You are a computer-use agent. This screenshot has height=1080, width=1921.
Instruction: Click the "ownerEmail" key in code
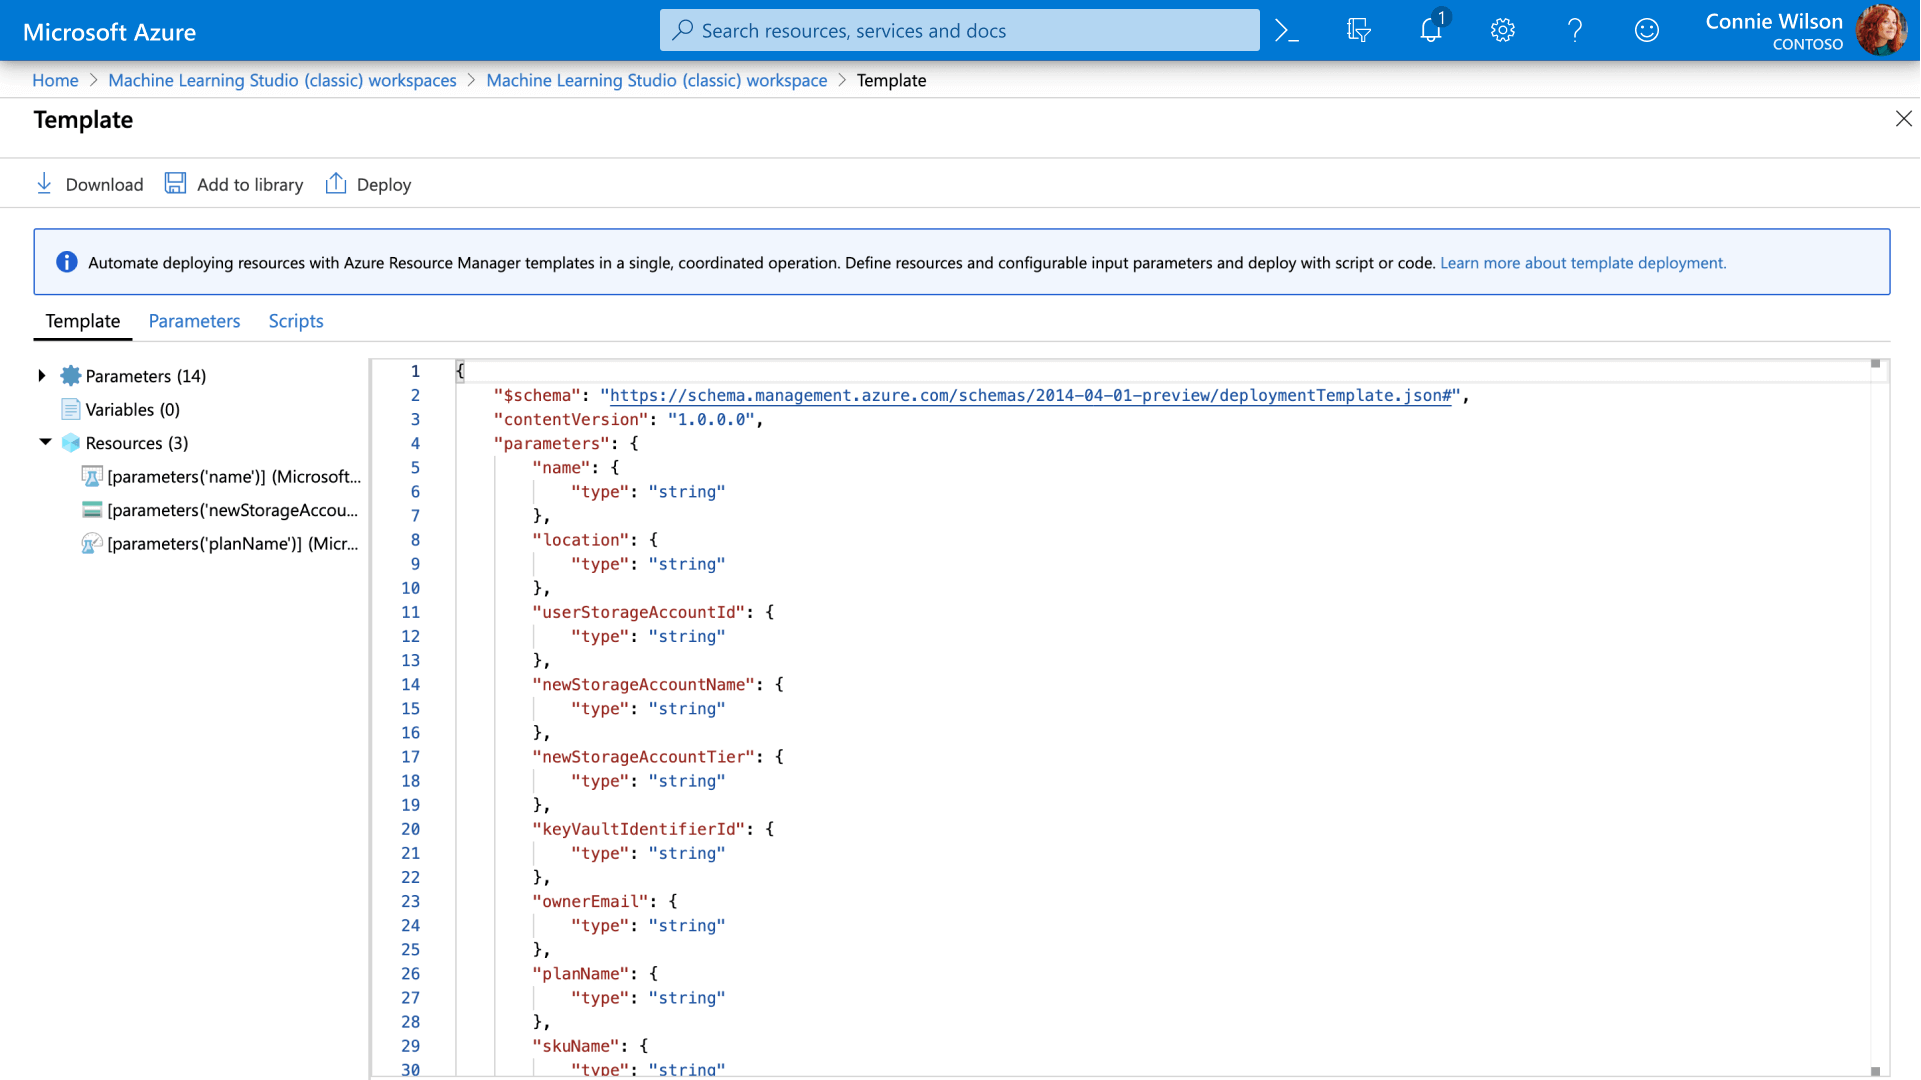[x=591, y=901]
